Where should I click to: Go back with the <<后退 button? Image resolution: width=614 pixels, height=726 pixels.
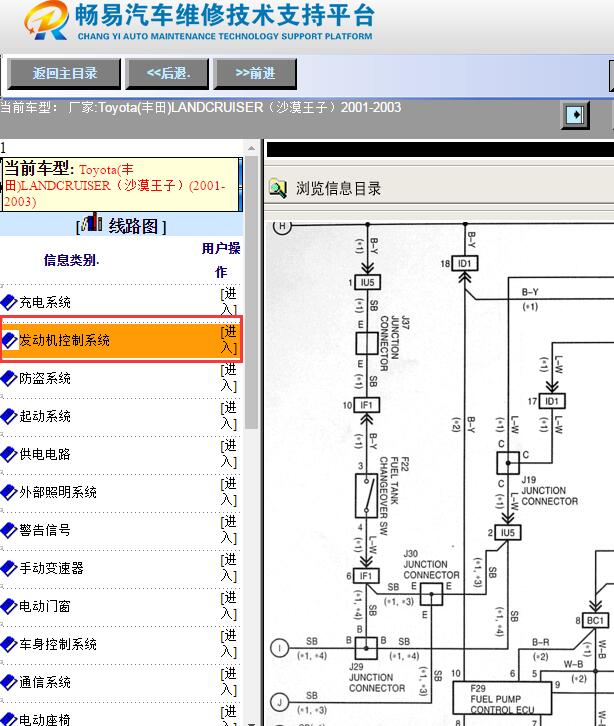pos(168,74)
